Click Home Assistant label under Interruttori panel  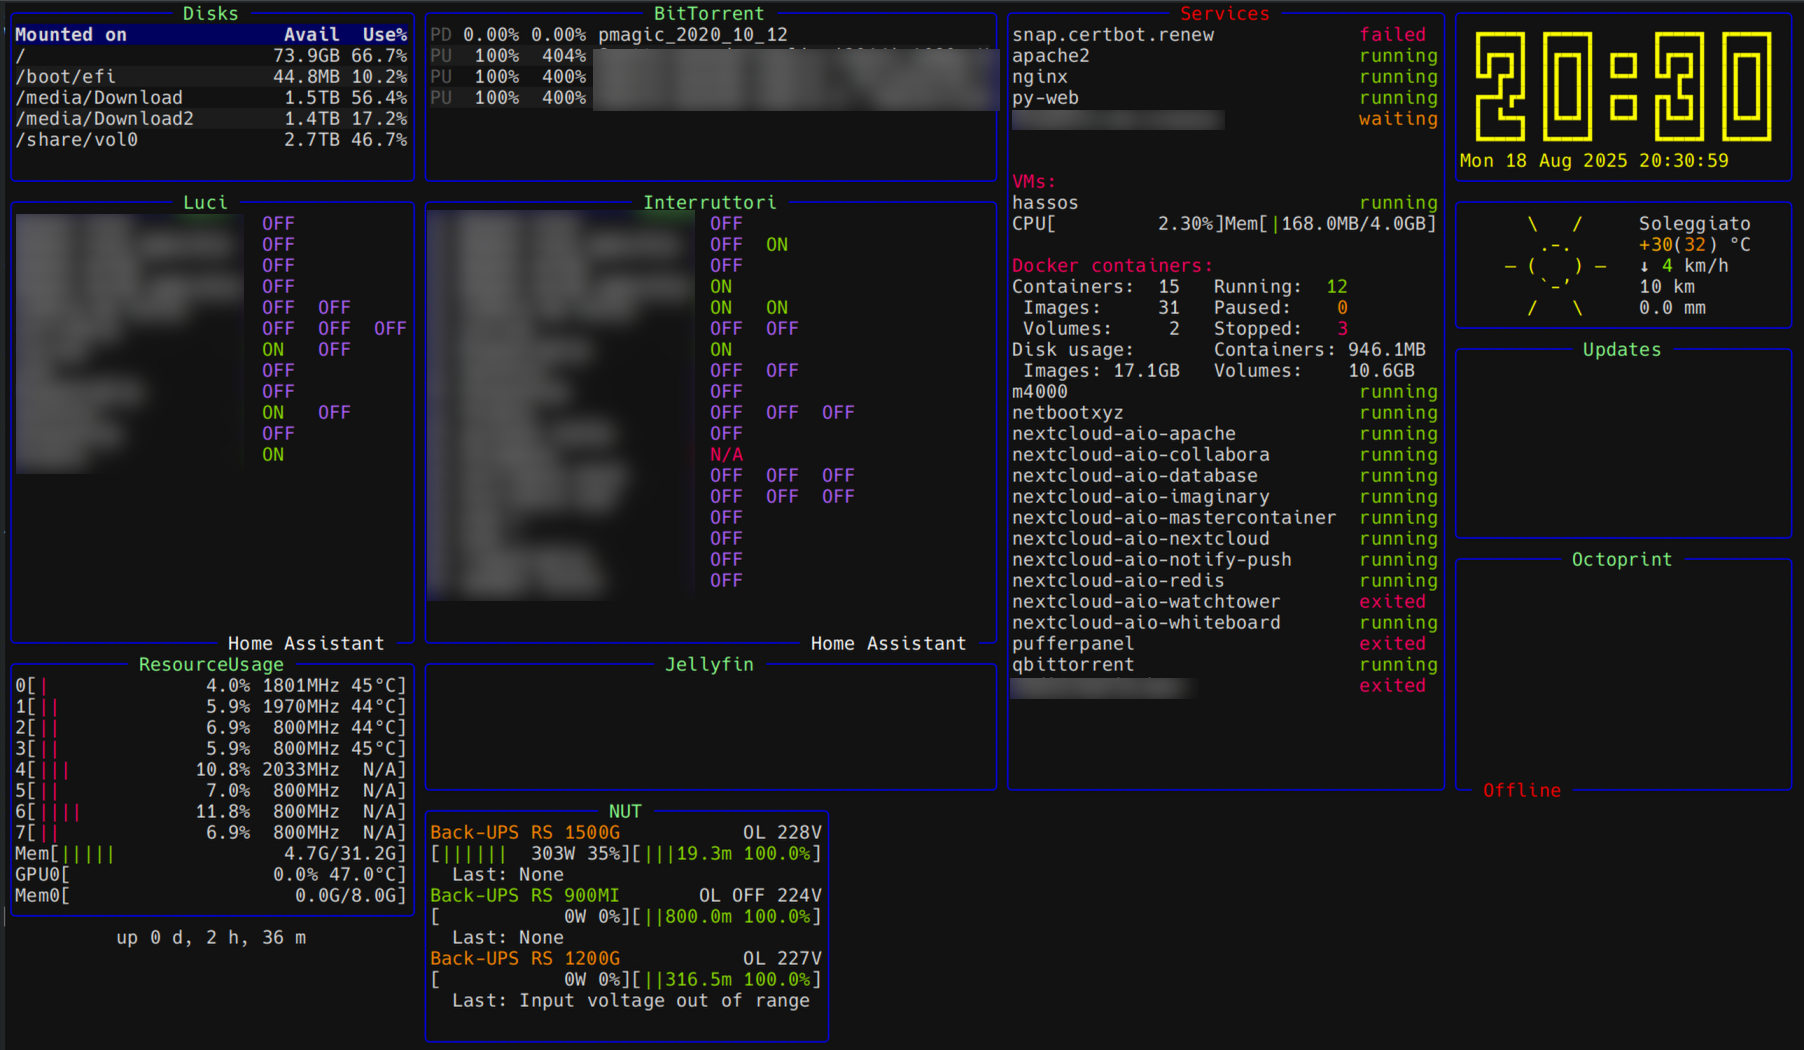(x=888, y=644)
